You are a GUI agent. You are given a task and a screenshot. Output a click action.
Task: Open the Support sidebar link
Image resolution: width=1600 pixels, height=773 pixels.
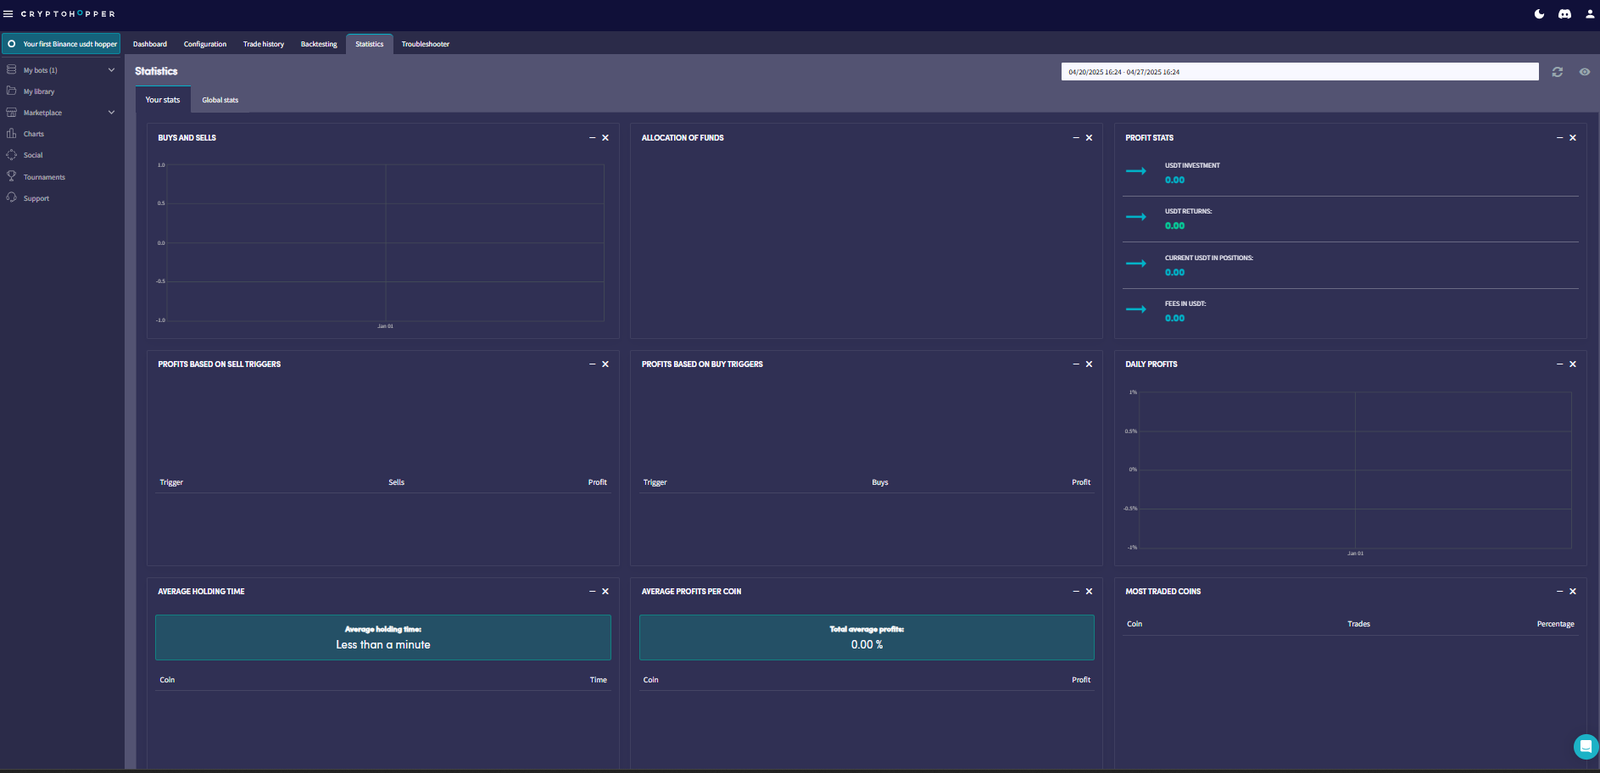[x=36, y=198]
